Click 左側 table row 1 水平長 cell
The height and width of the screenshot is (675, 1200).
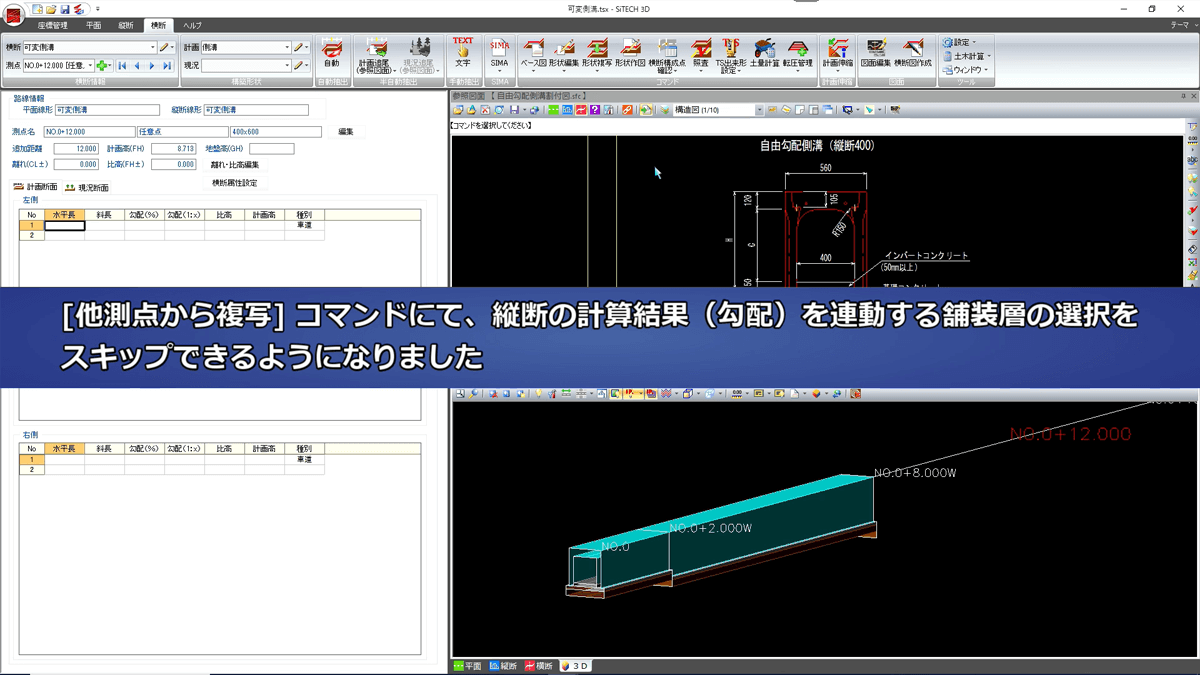click(64, 226)
